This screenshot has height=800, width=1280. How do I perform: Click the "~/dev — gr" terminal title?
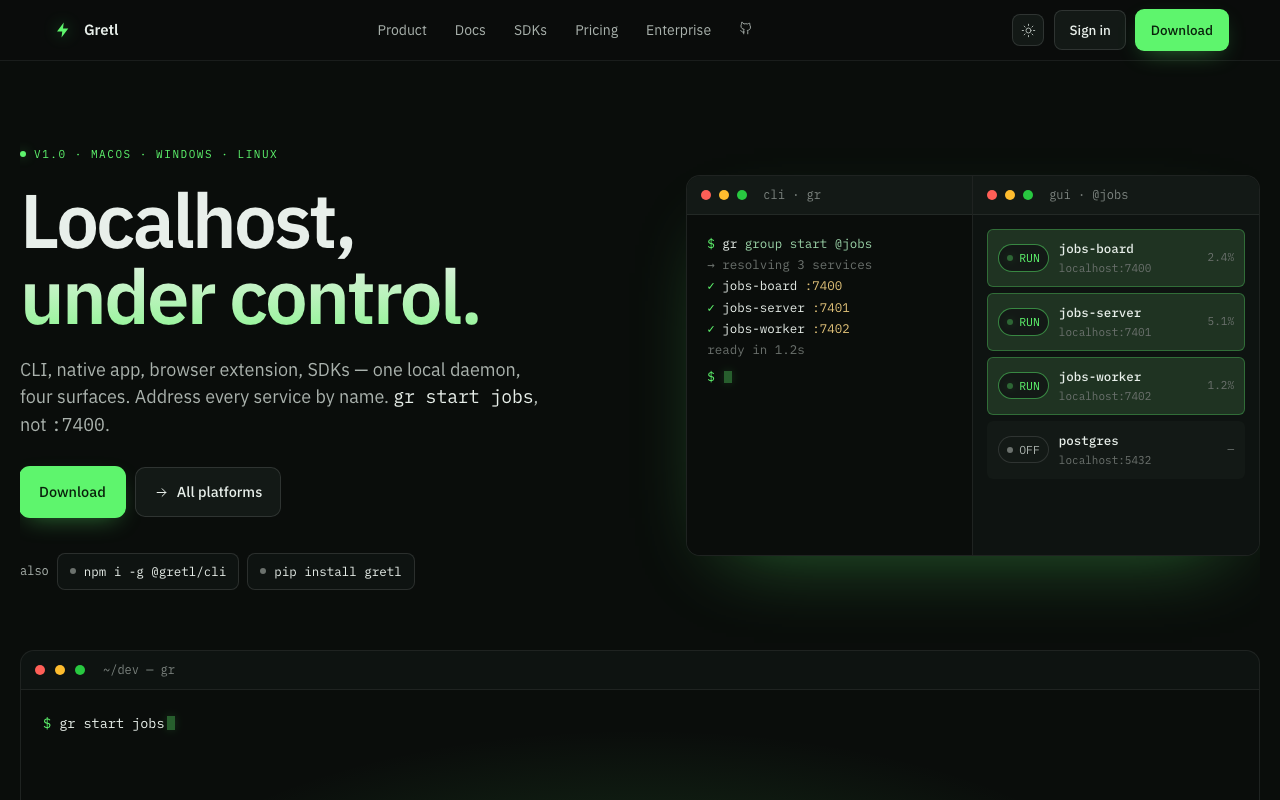(139, 670)
